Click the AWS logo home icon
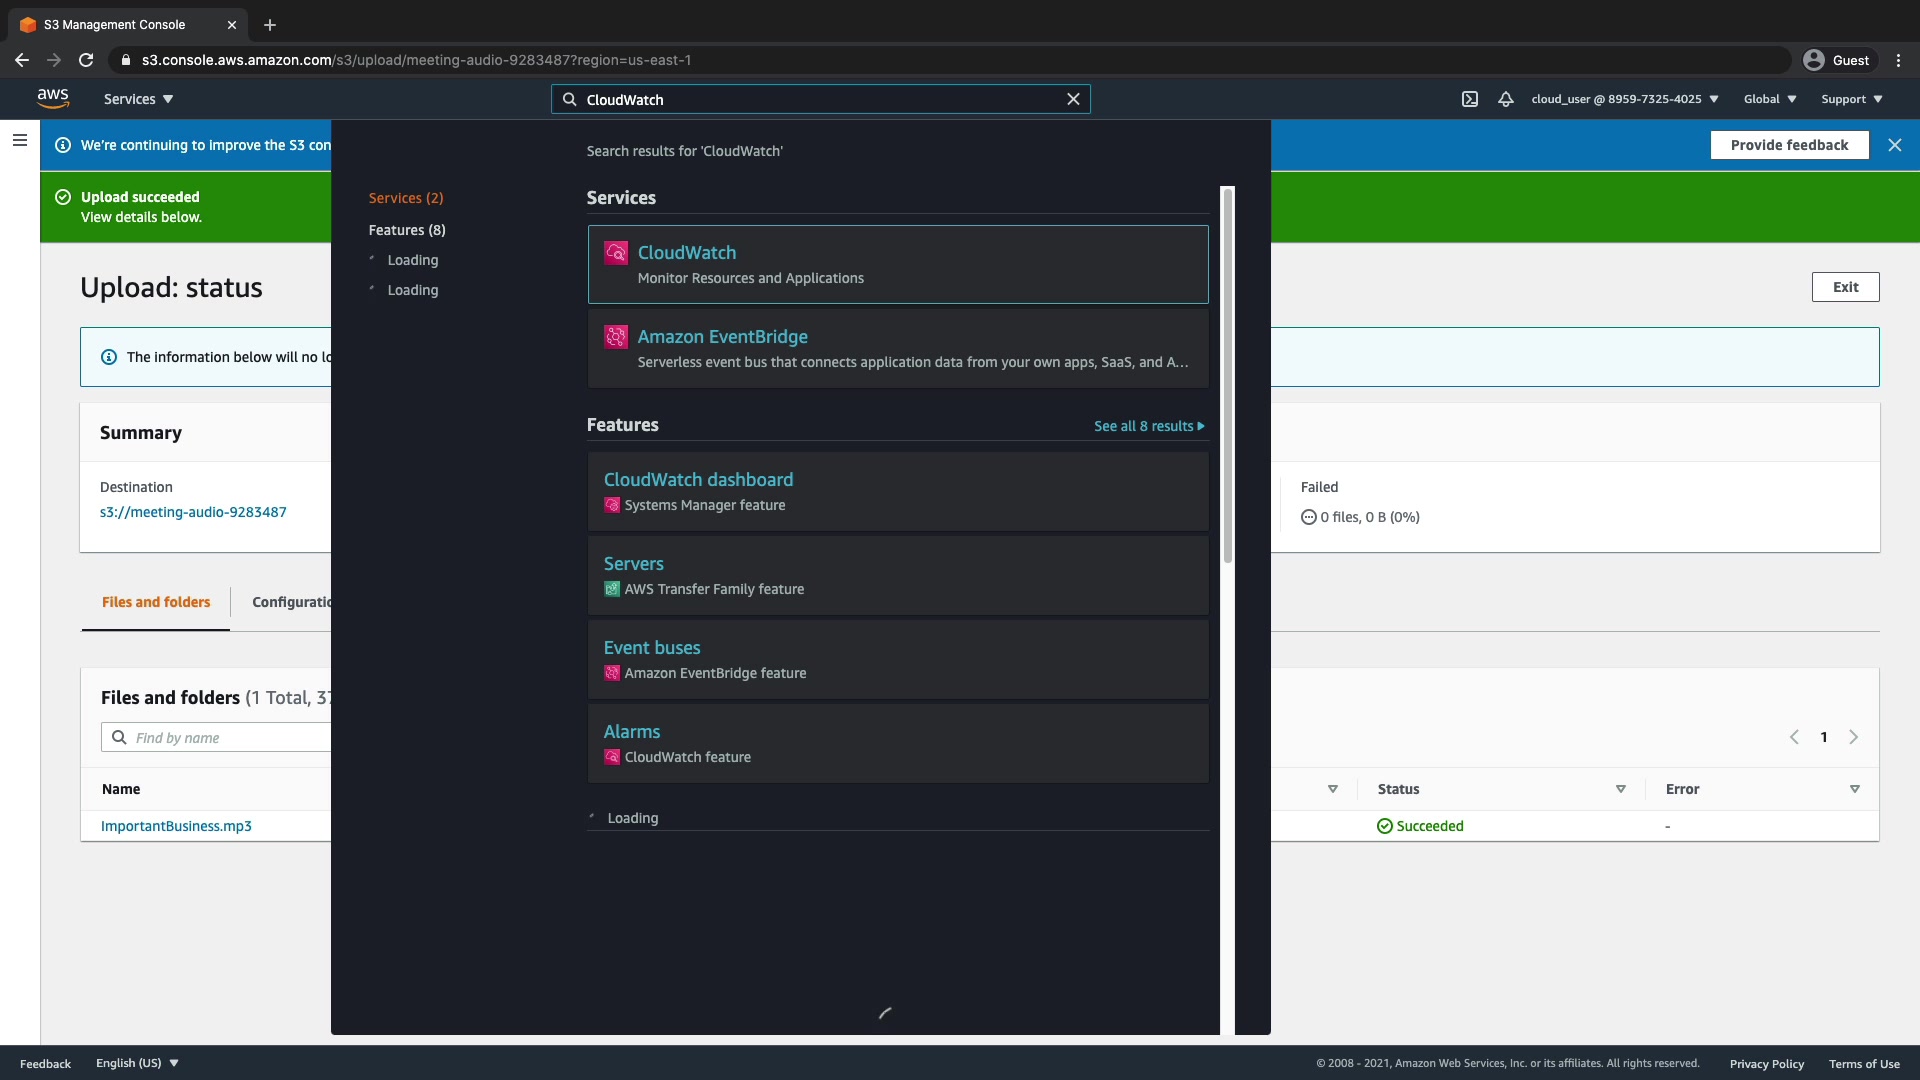 [53, 98]
